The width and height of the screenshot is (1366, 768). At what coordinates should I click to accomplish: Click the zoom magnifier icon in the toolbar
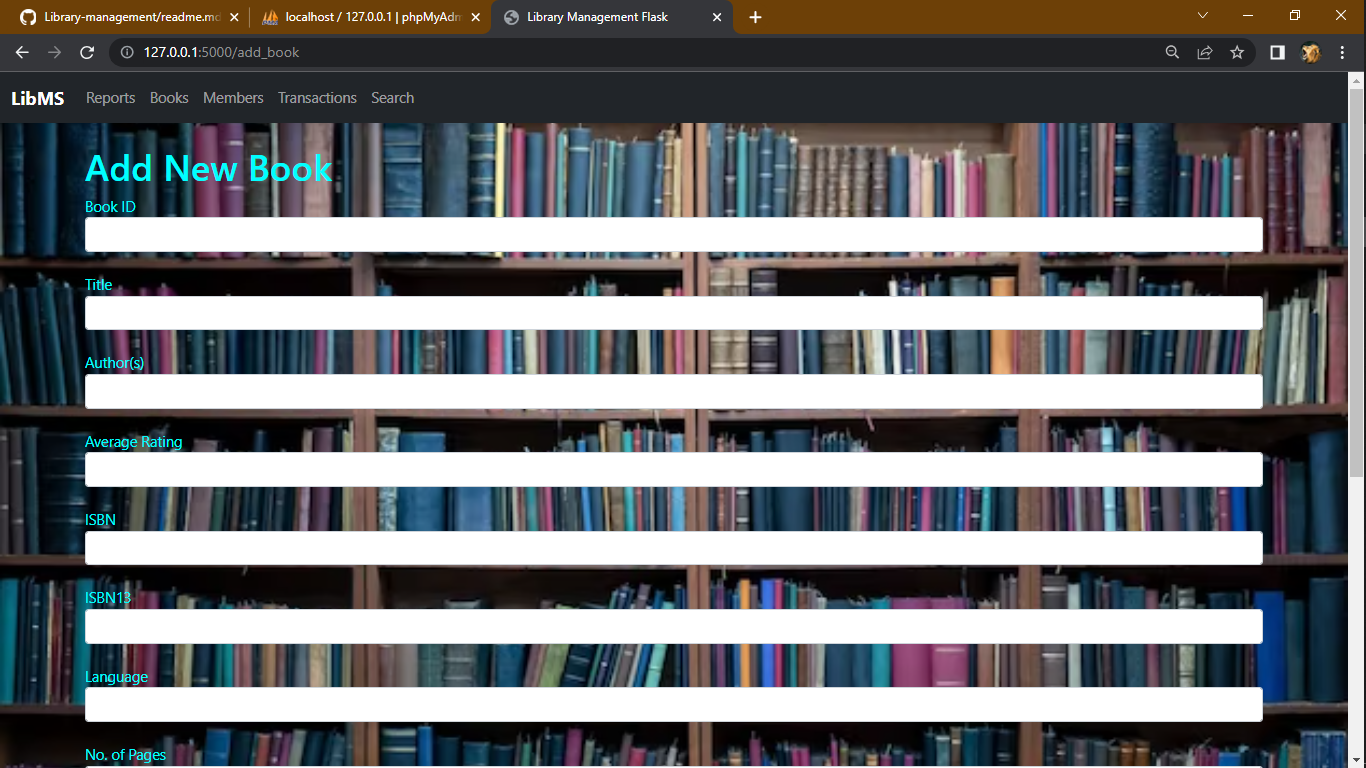pos(1171,52)
